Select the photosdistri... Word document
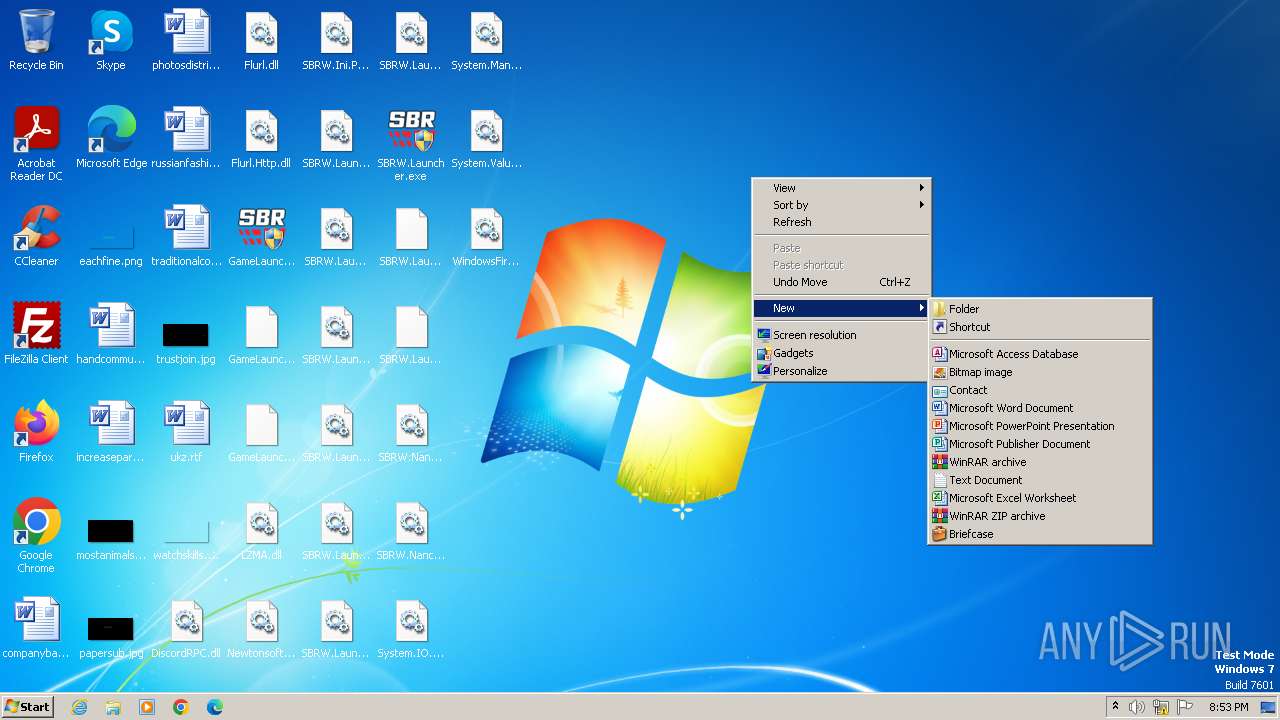Image resolution: width=1280 pixels, height=720 pixels. [186, 40]
